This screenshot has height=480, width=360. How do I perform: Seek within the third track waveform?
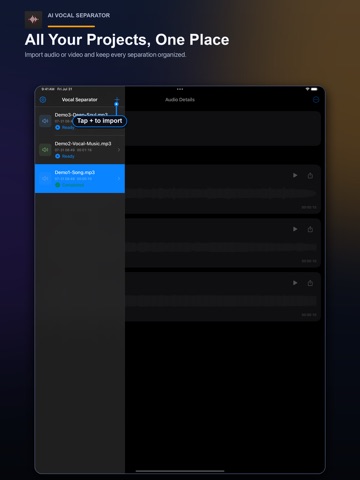pyautogui.click(x=221, y=301)
